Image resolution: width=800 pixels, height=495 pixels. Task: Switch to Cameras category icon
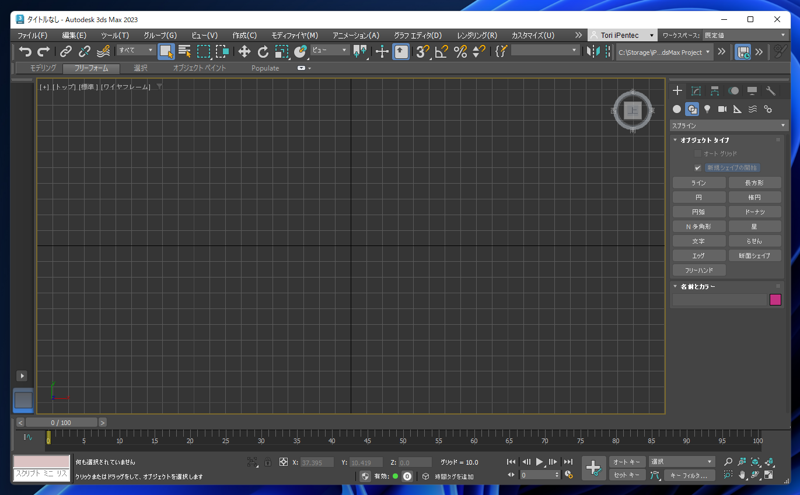(x=722, y=109)
